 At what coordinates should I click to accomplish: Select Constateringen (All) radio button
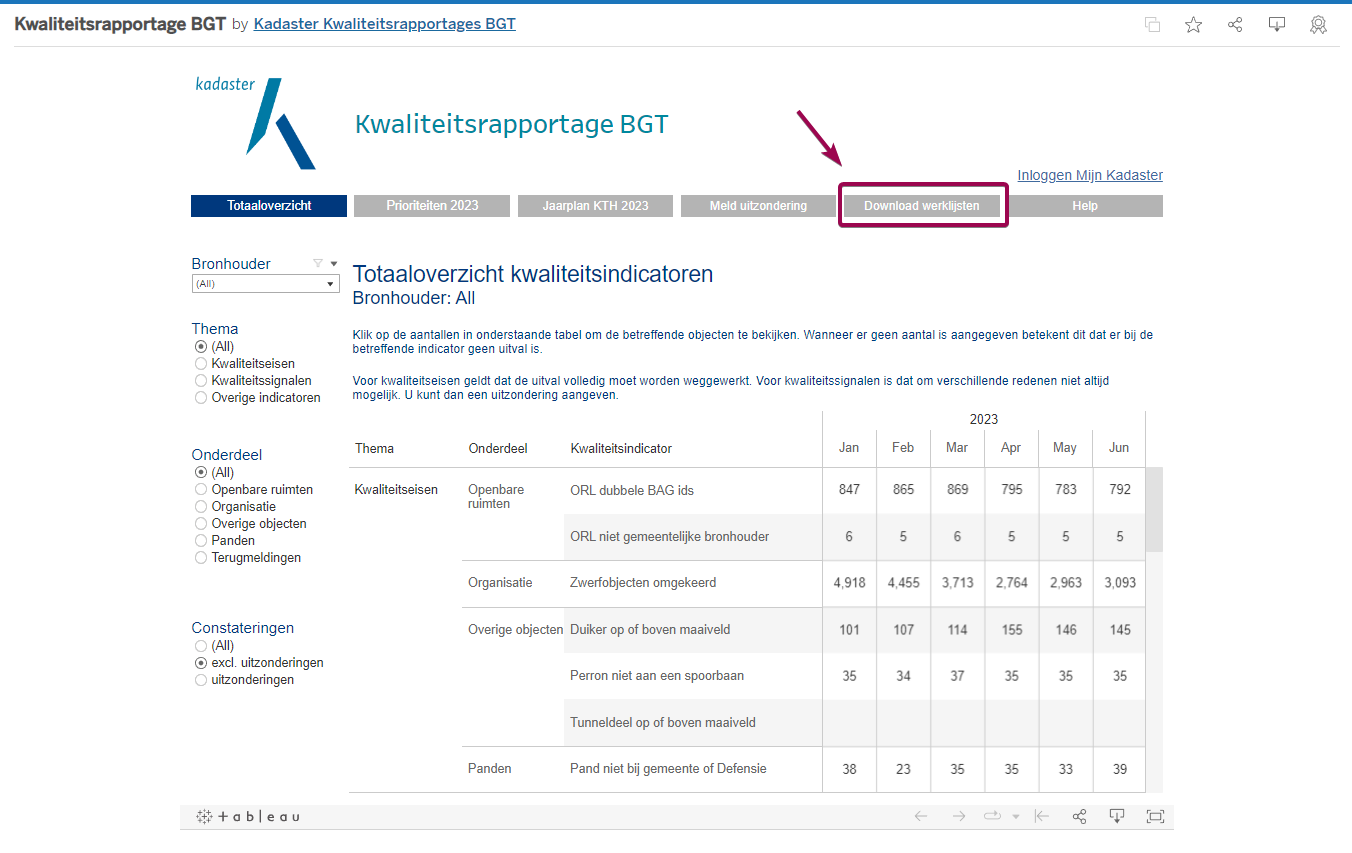coord(201,646)
